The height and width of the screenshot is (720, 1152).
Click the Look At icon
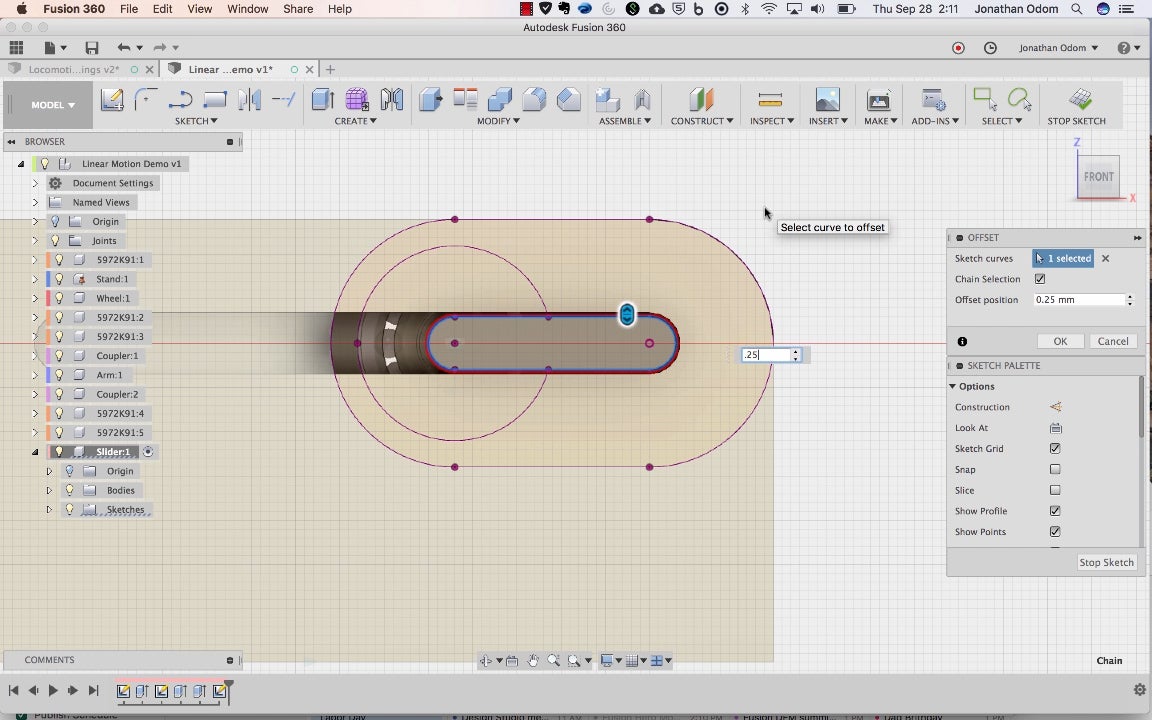click(1055, 428)
